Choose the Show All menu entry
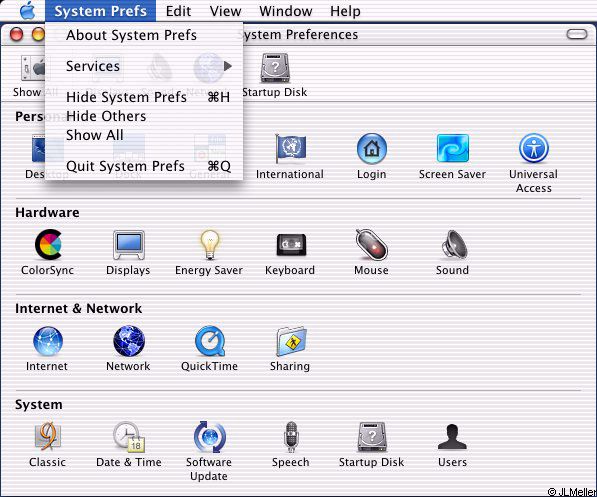 pyautogui.click(x=144, y=135)
